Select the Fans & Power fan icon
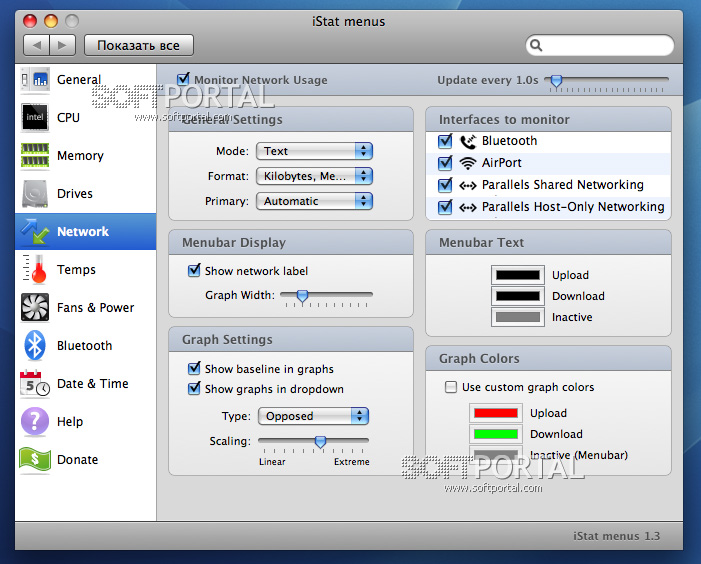Screen dimensions: 701x564 pyautogui.click(x=35, y=307)
